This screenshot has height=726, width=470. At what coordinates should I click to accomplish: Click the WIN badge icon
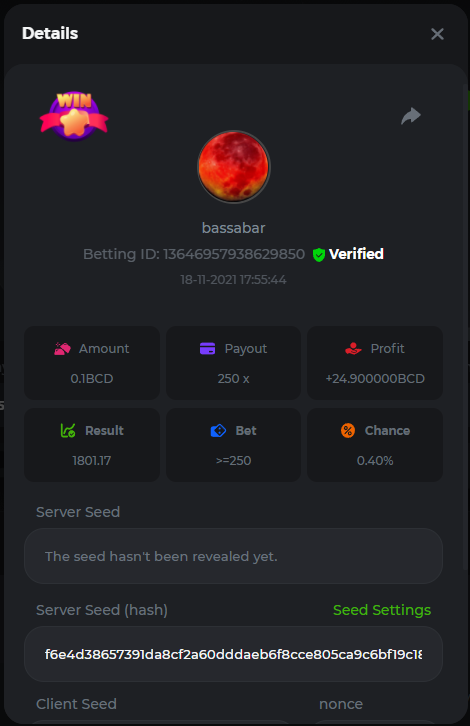pyautogui.click(x=74, y=116)
